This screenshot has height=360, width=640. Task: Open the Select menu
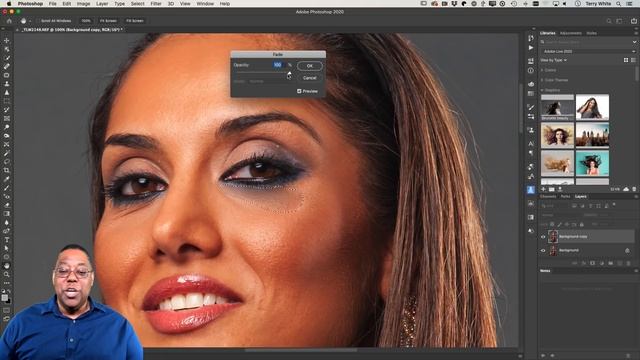click(x=138, y=4)
